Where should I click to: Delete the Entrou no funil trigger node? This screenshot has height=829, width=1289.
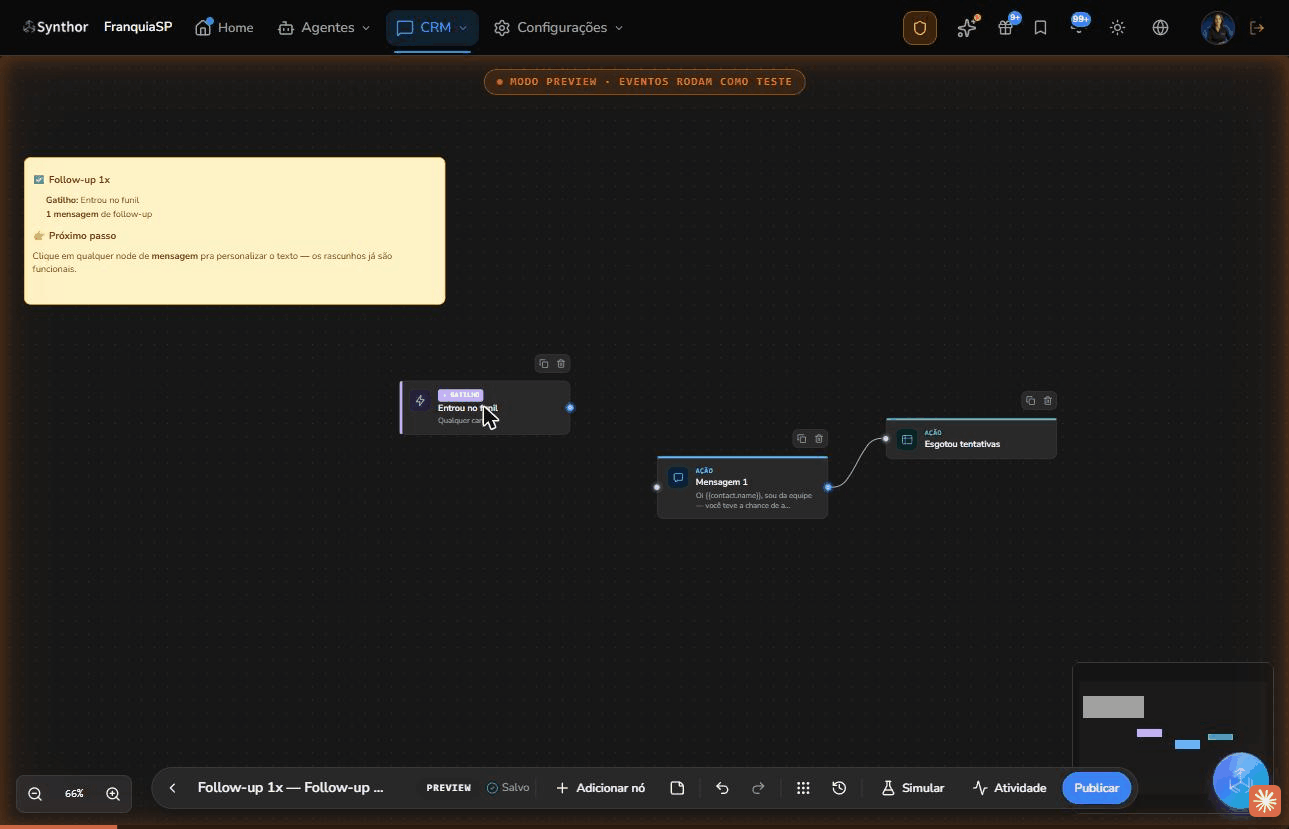(x=561, y=364)
